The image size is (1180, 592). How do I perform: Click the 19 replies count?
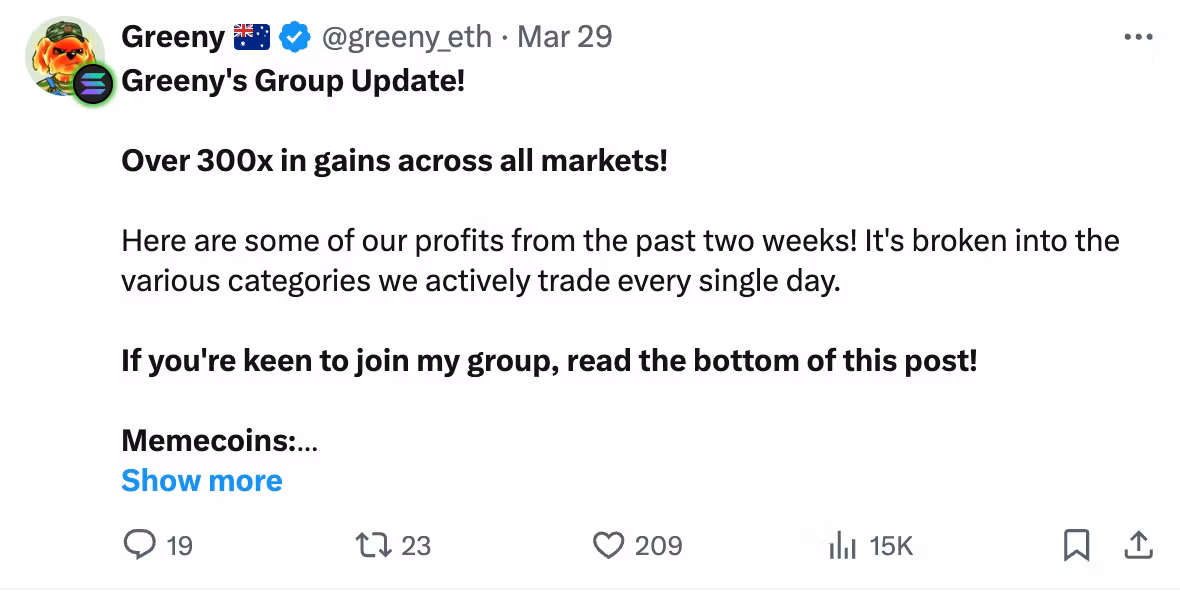pyautogui.click(x=179, y=546)
